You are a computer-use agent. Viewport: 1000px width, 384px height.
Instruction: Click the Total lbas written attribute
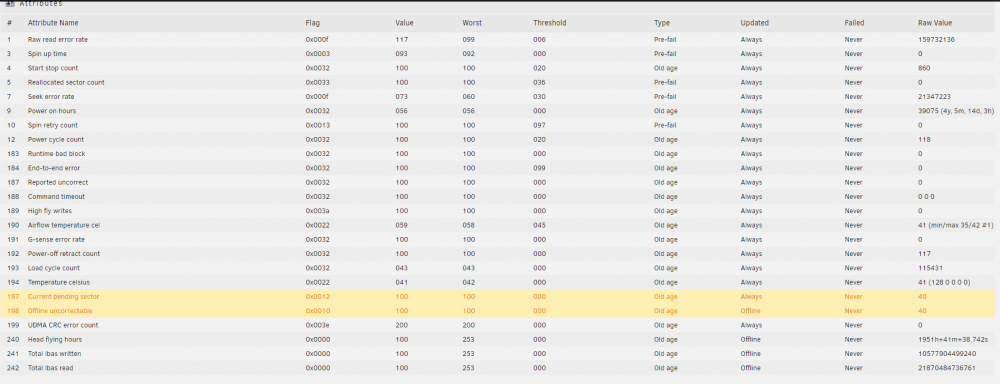tap(54, 353)
